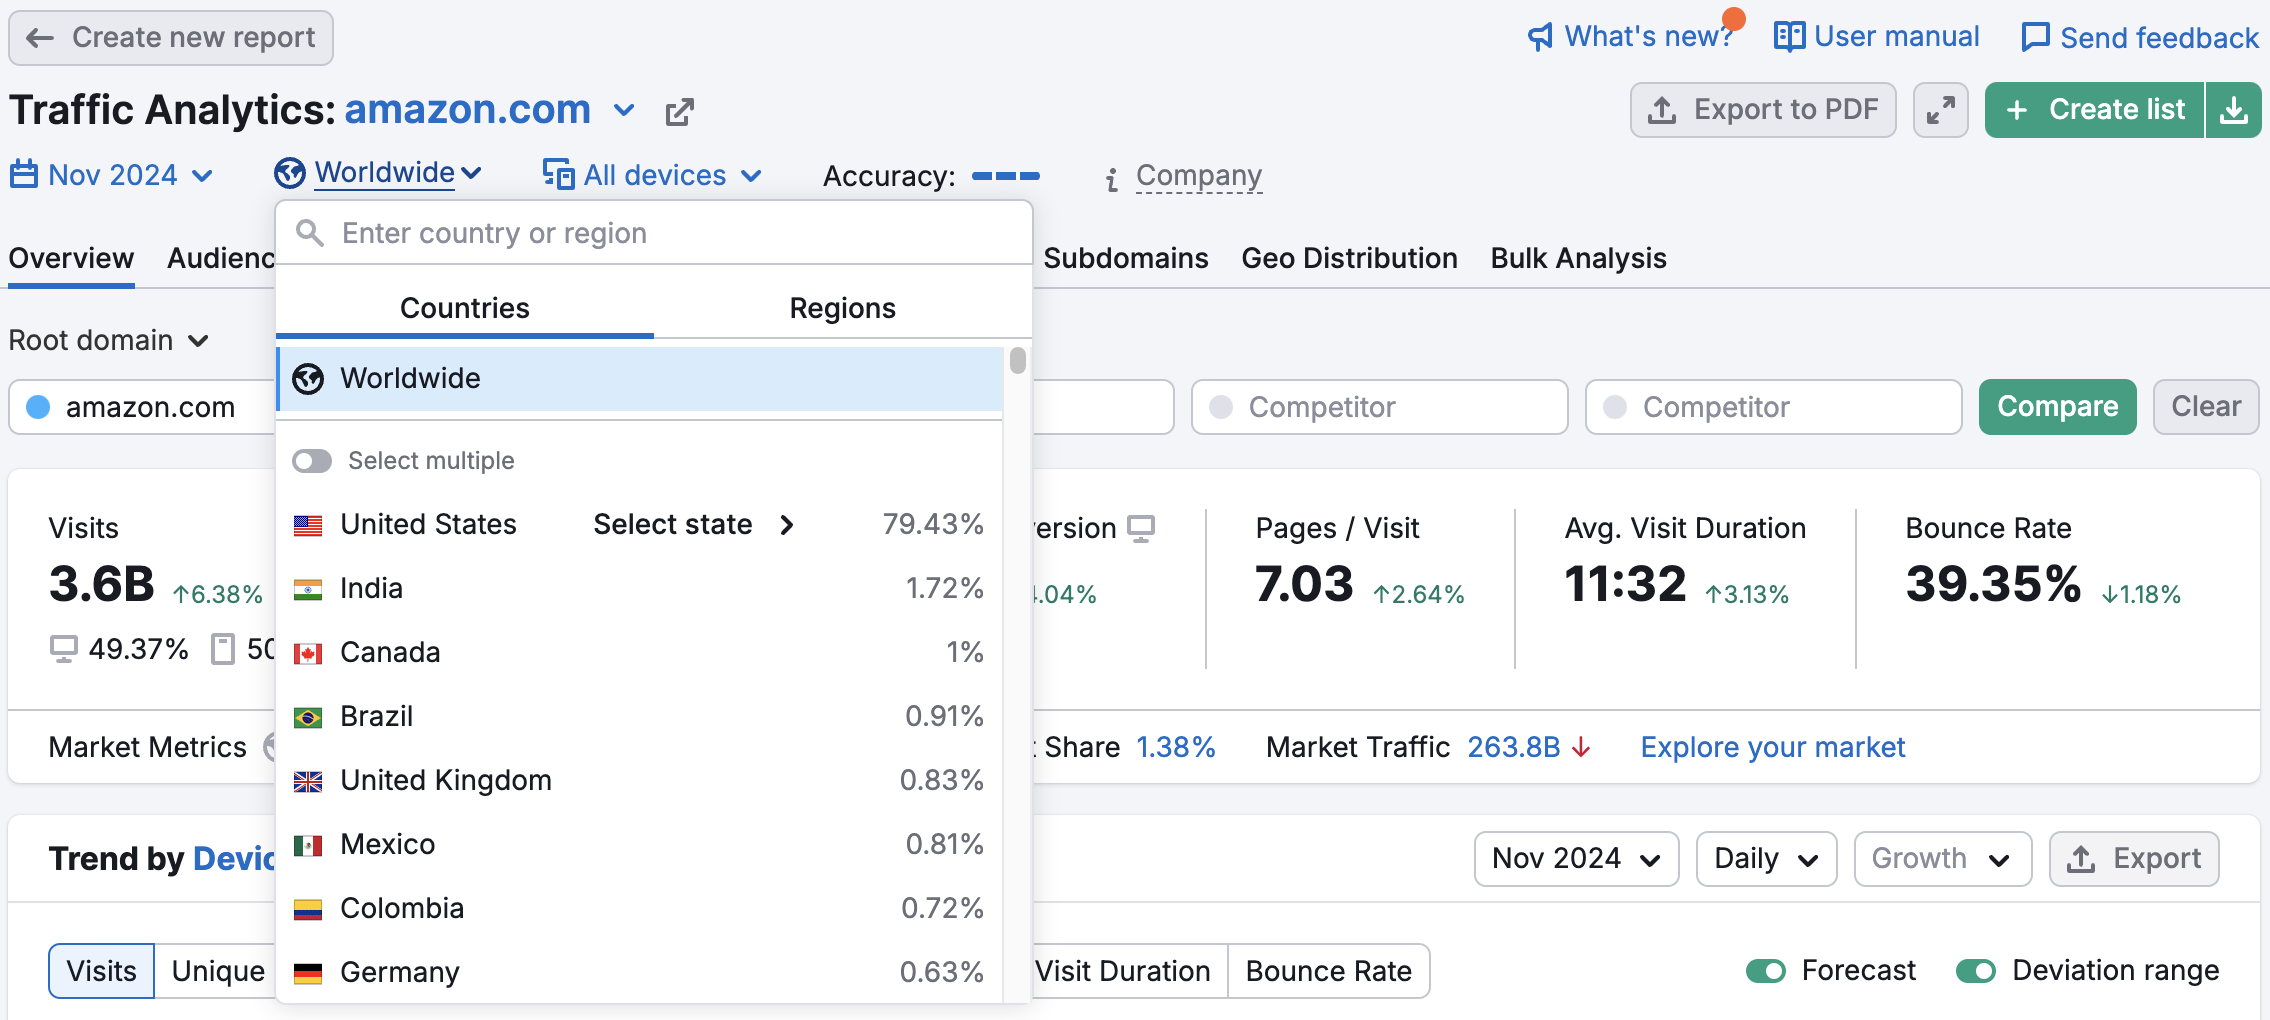
Task: Click the search magnifier icon in country field
Action: pyautogui.click(x=310, y=233)
